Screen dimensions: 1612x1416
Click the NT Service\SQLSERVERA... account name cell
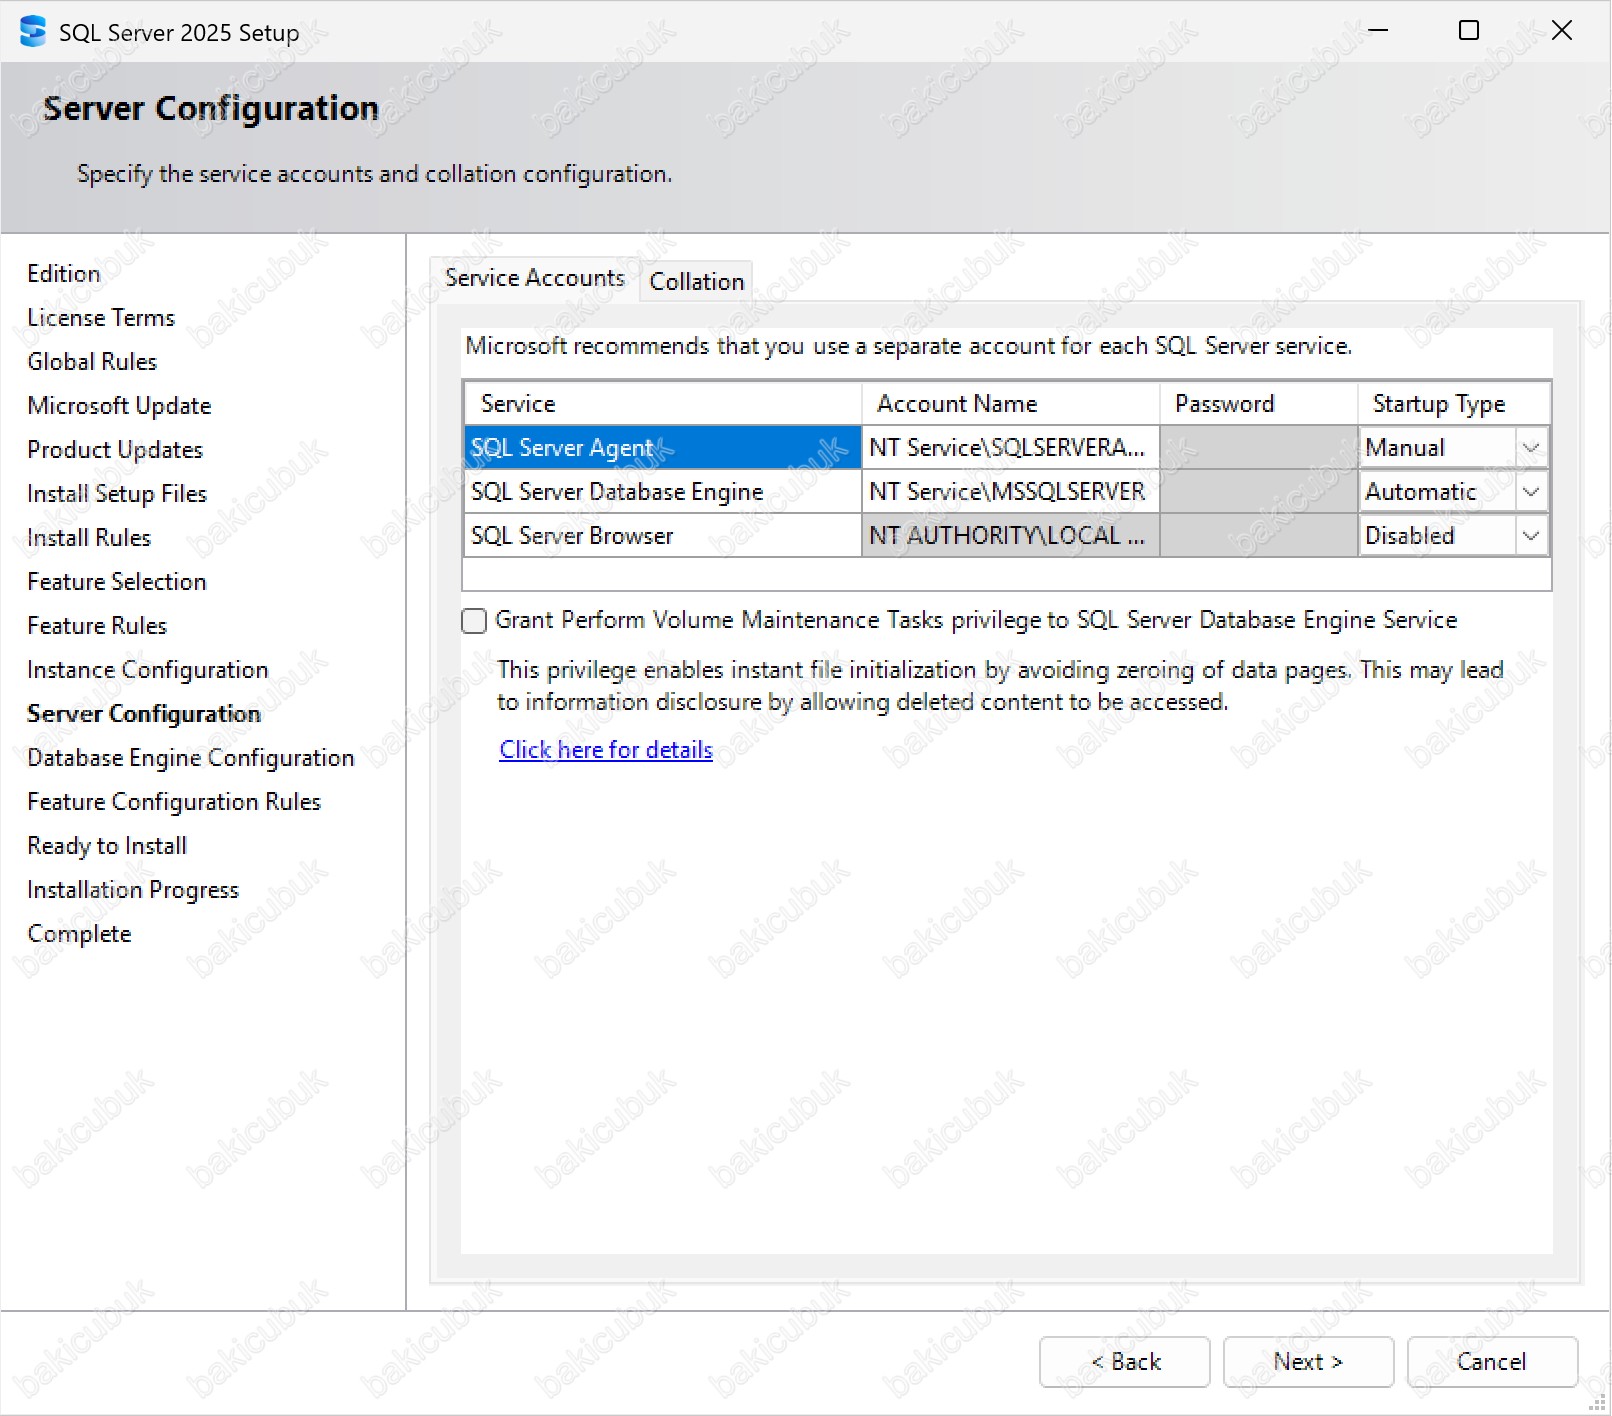click(1010, 448)
